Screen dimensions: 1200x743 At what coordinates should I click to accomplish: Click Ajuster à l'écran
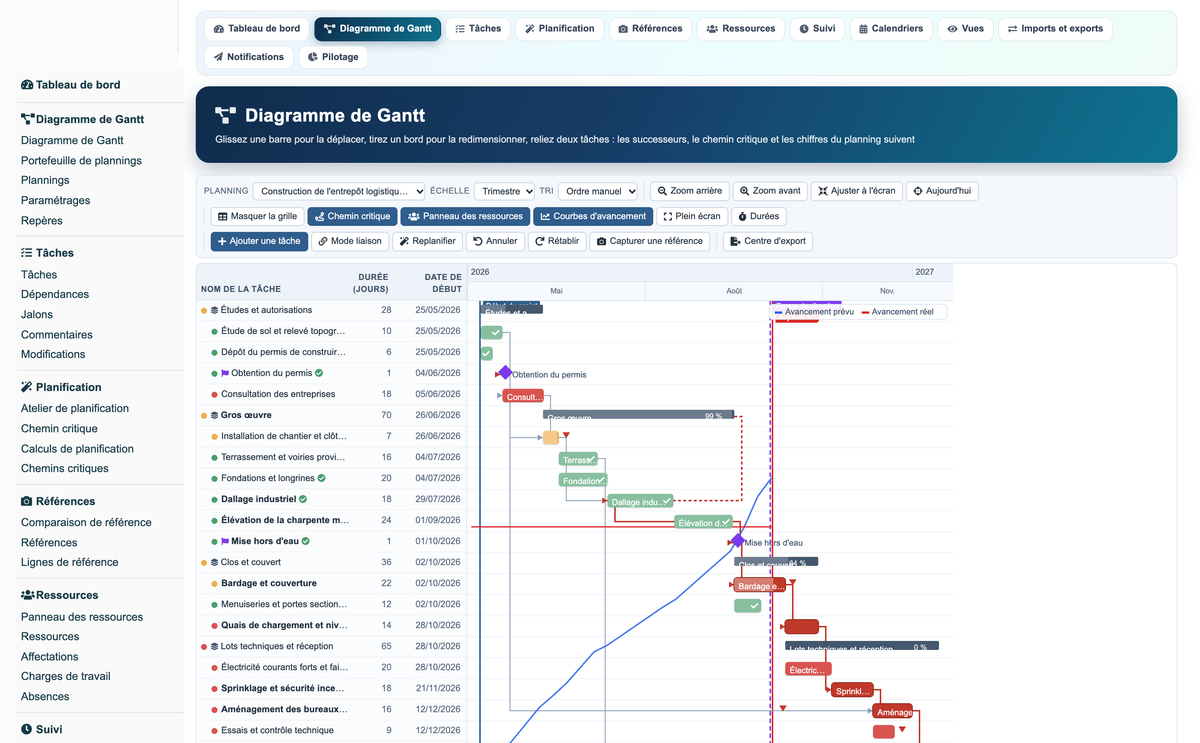(856, 191)
